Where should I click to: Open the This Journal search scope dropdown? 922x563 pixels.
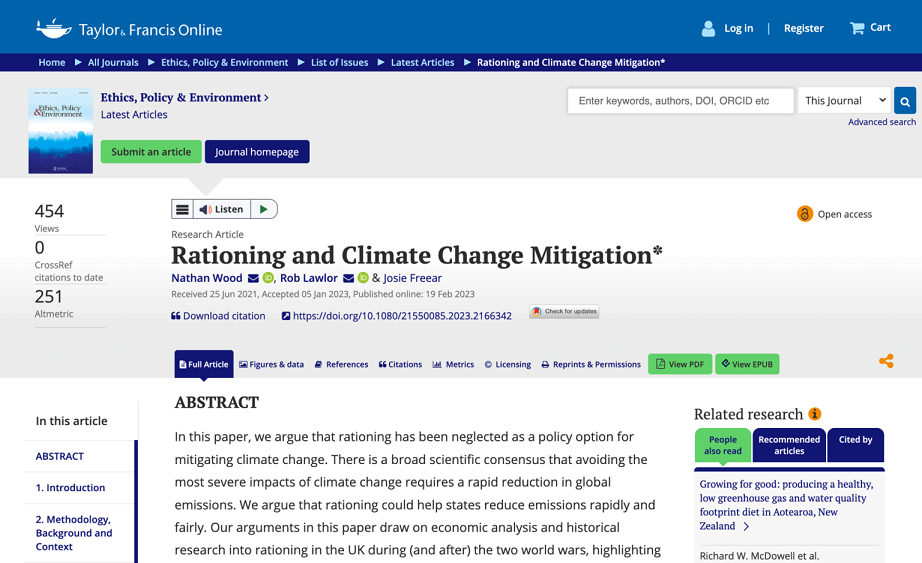tap(844, 101)
